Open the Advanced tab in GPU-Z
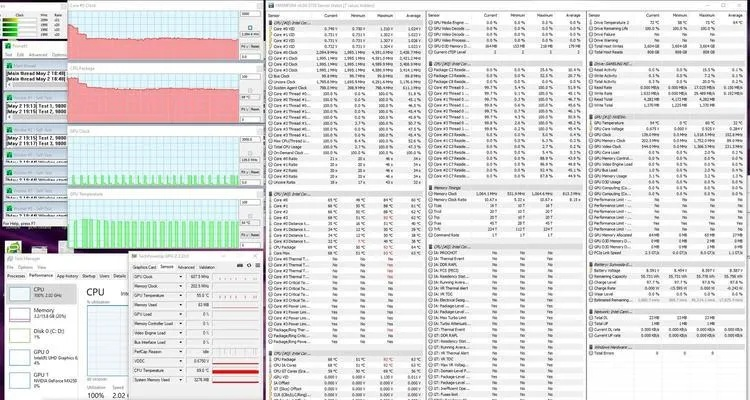 coord(188,267)
